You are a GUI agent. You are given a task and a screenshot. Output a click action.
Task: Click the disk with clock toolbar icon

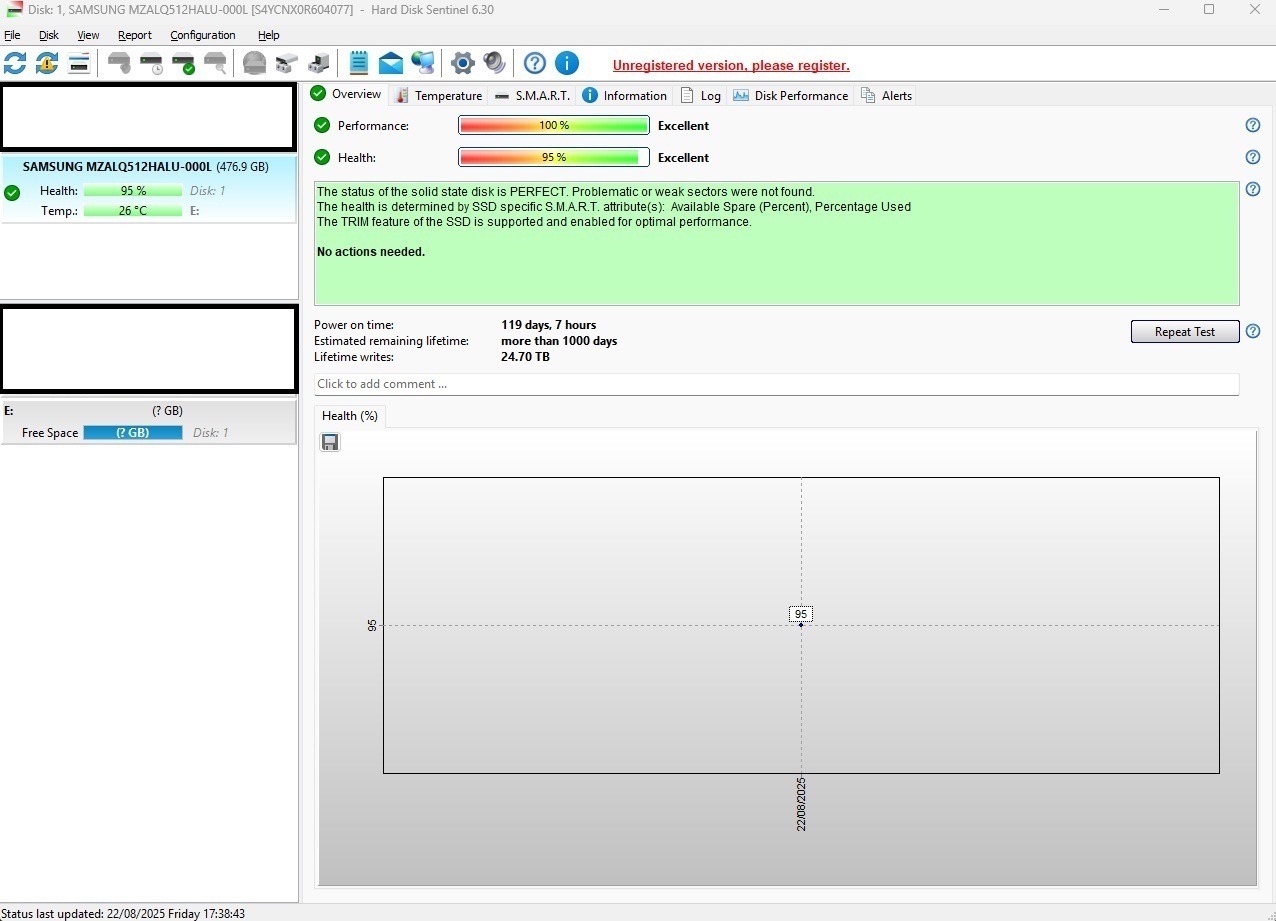click(151, 64)
